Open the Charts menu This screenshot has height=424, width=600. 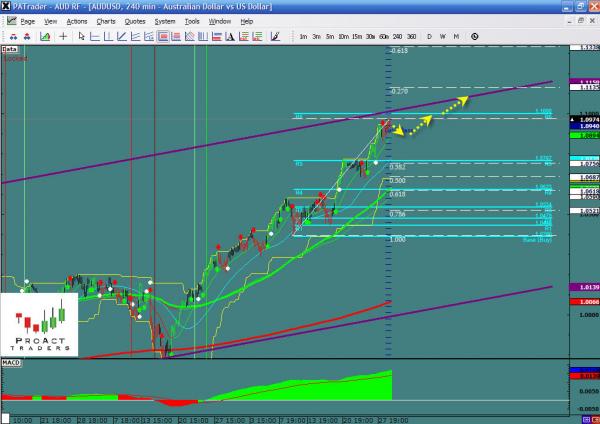[x=105, y=20]
